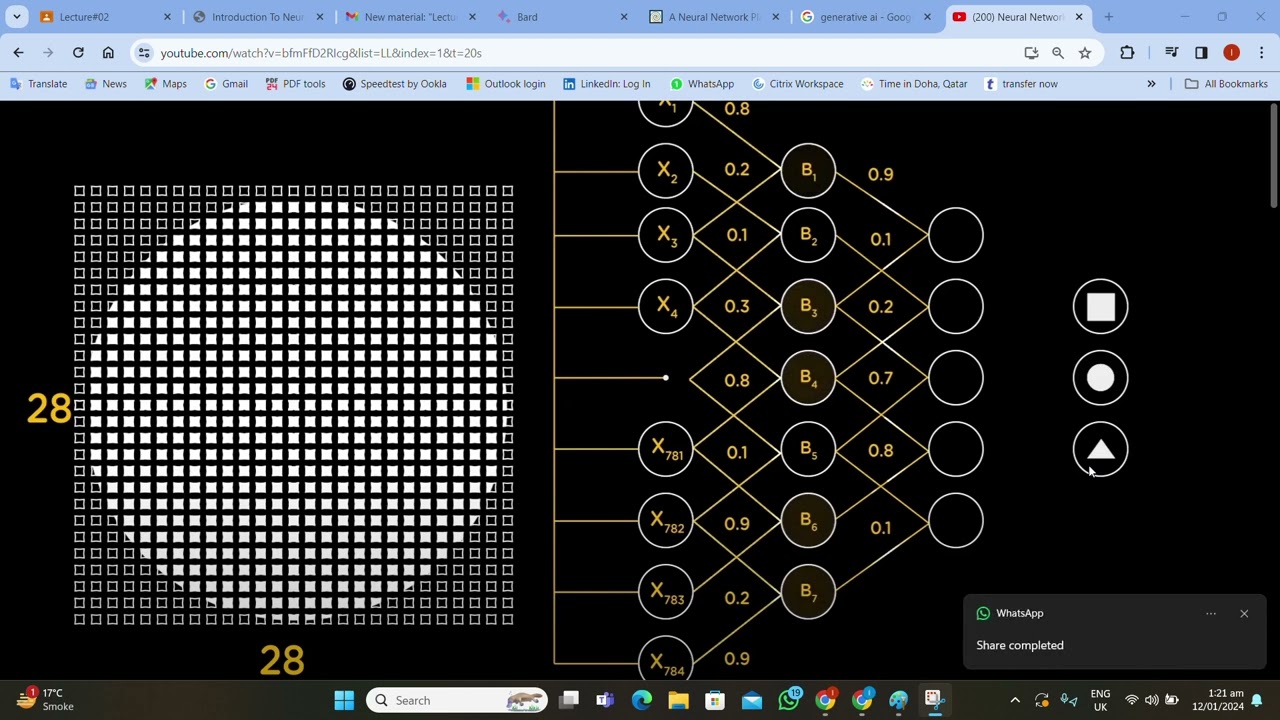Viewport: 1280px width, 720px height.
Task: Reload the YouTube page
Action: click(78, 53)
